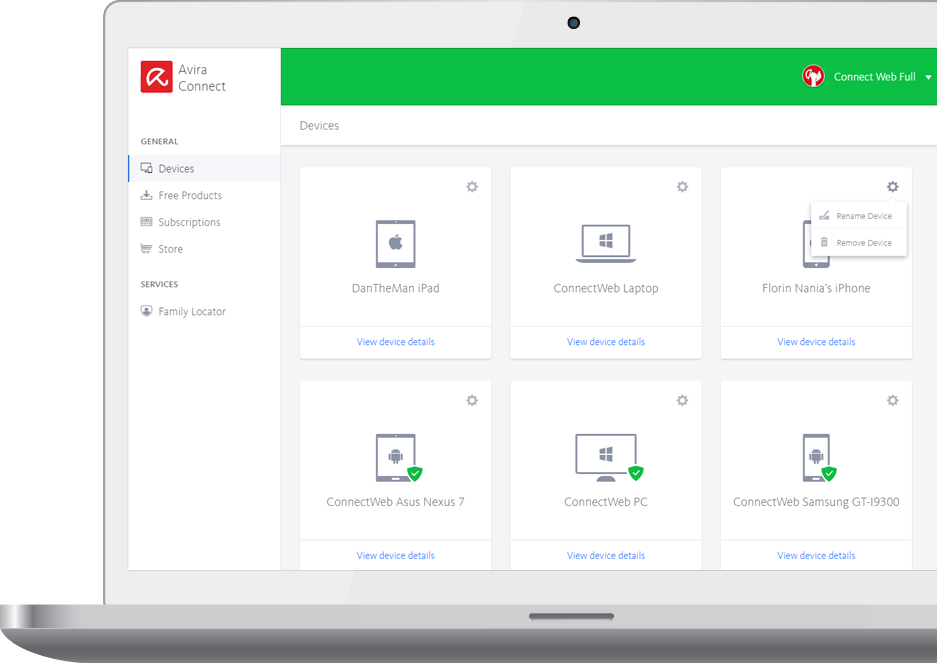937x663 pixels.
Task: Open gear for ConnectWeb Samsung GT-I9300
Action: click(893, 401)
